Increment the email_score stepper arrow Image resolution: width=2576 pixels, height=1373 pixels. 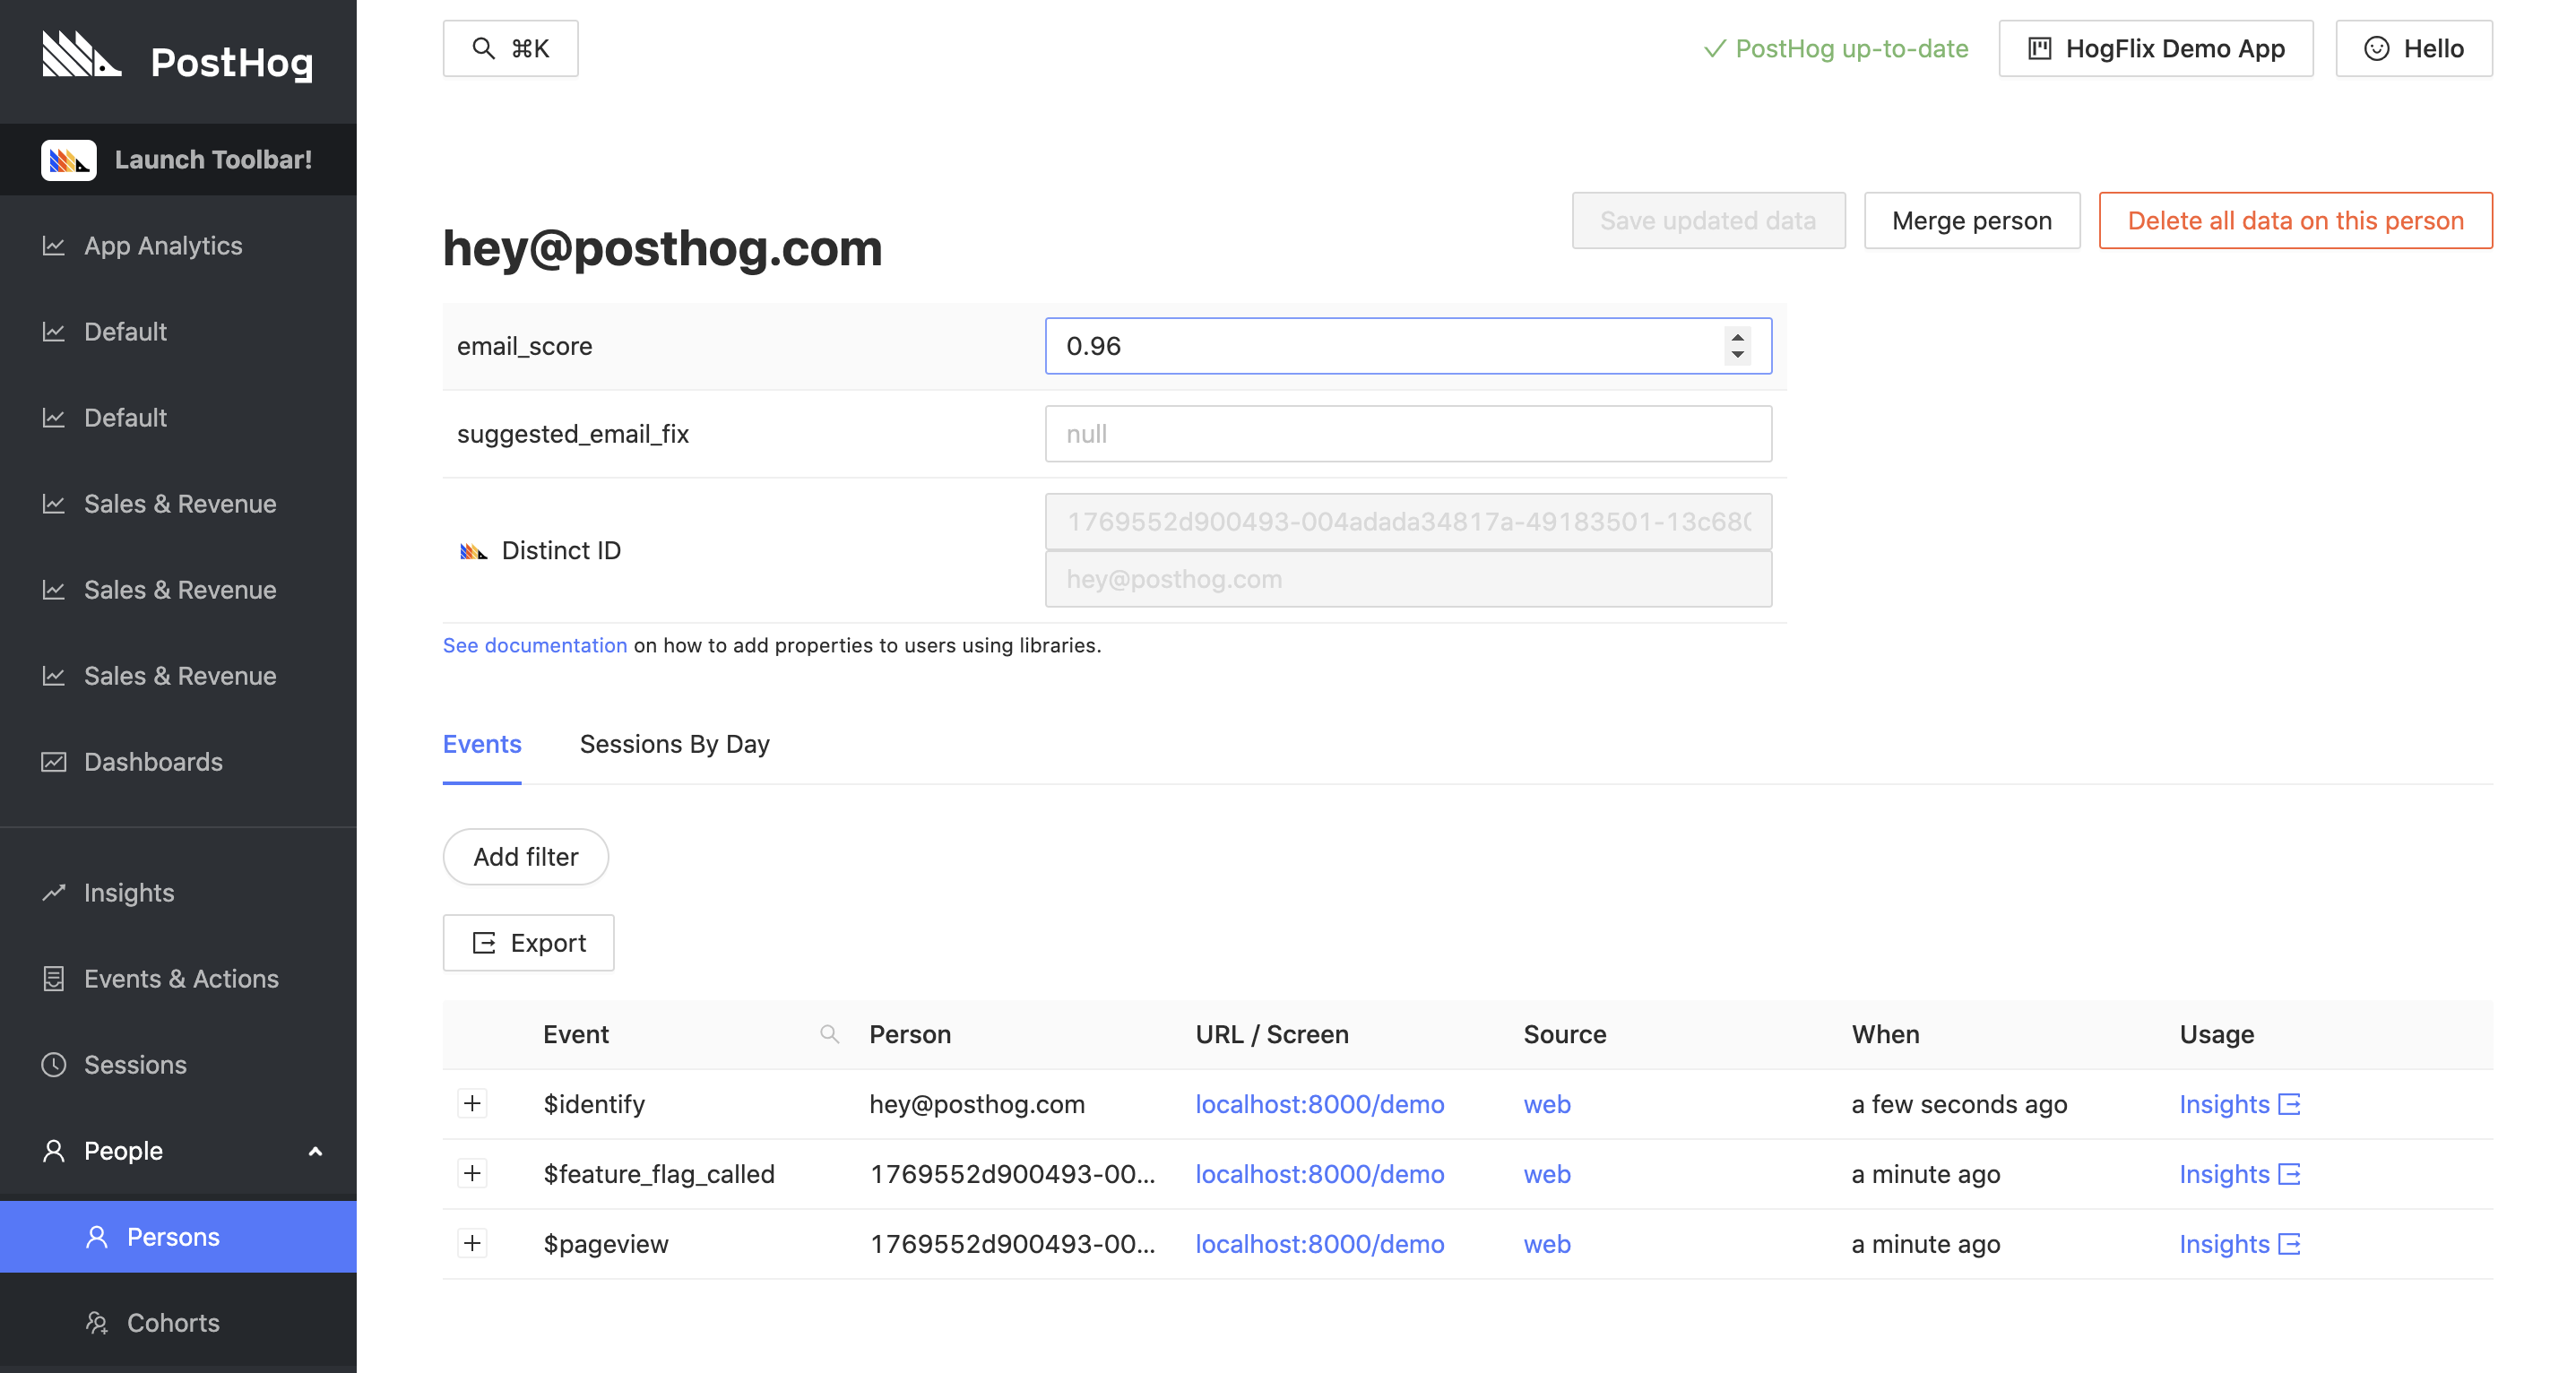click(1738, 337)
